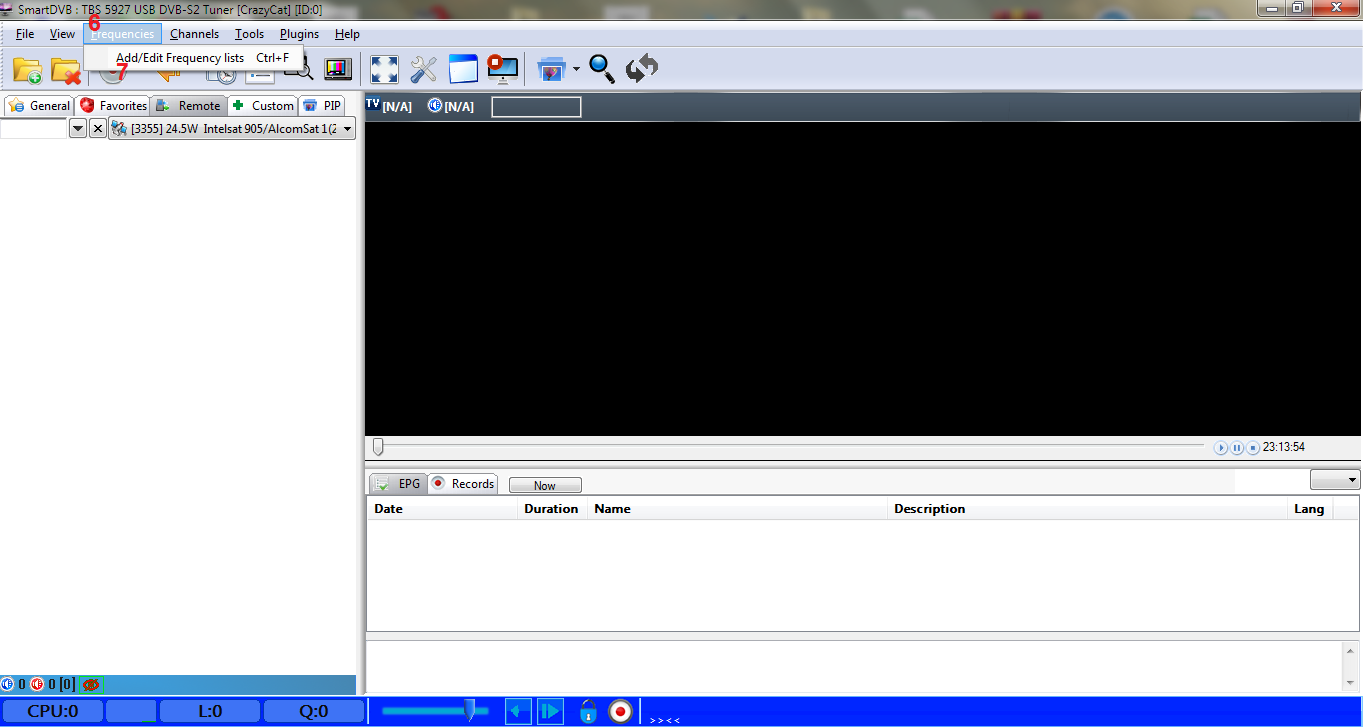Image resolution: width=1363 pixels, height=727 pixels.
Task: Start recording with red record button
Action: (x=620, y=711)
